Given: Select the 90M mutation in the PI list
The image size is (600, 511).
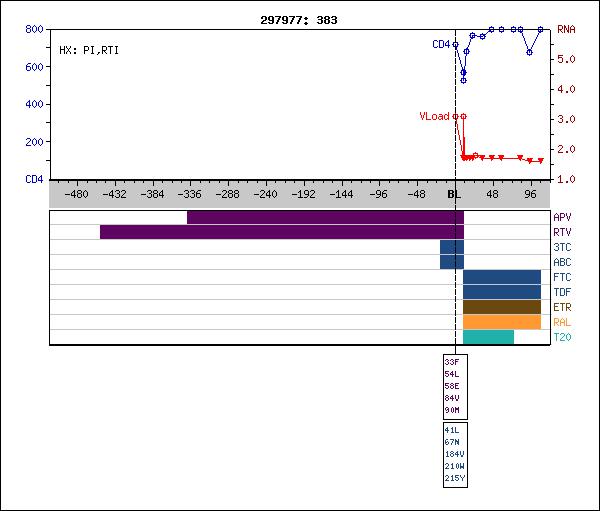Looking at the screenshot, I should pos(452,410).
